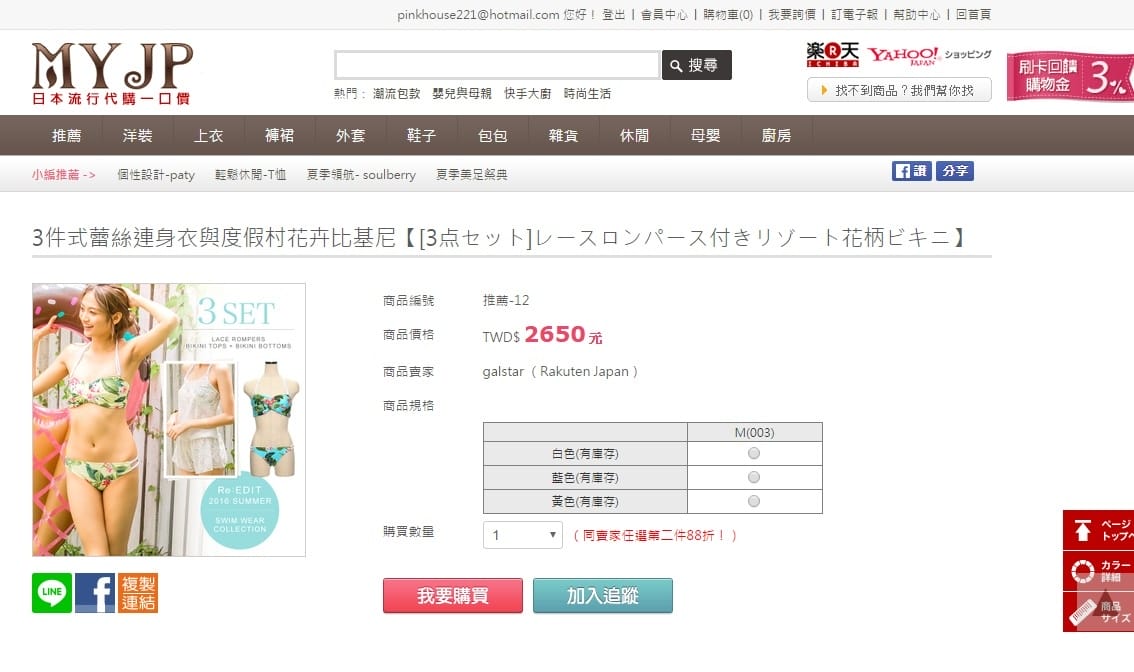Click the MY JP site logo

[x=112, y=73]
